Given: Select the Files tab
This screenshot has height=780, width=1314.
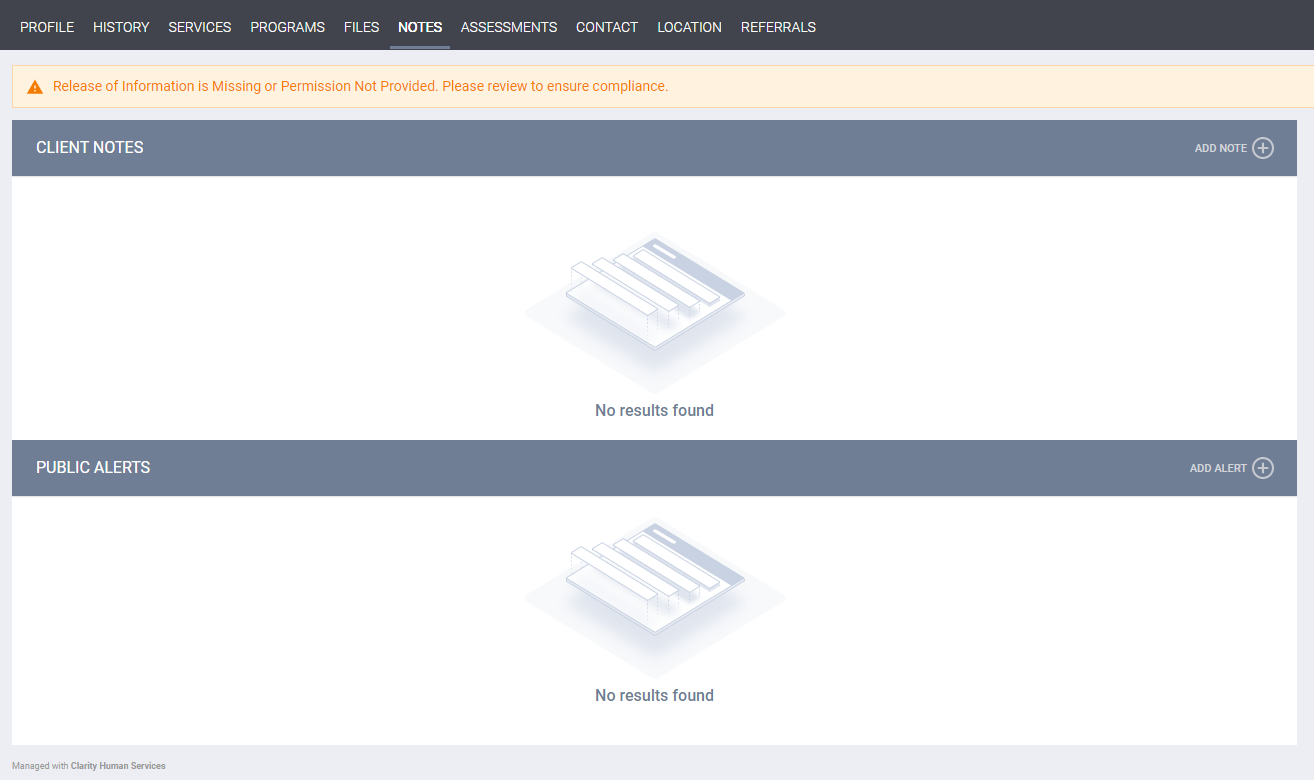Looking at the screenshot, I should 361,27.
